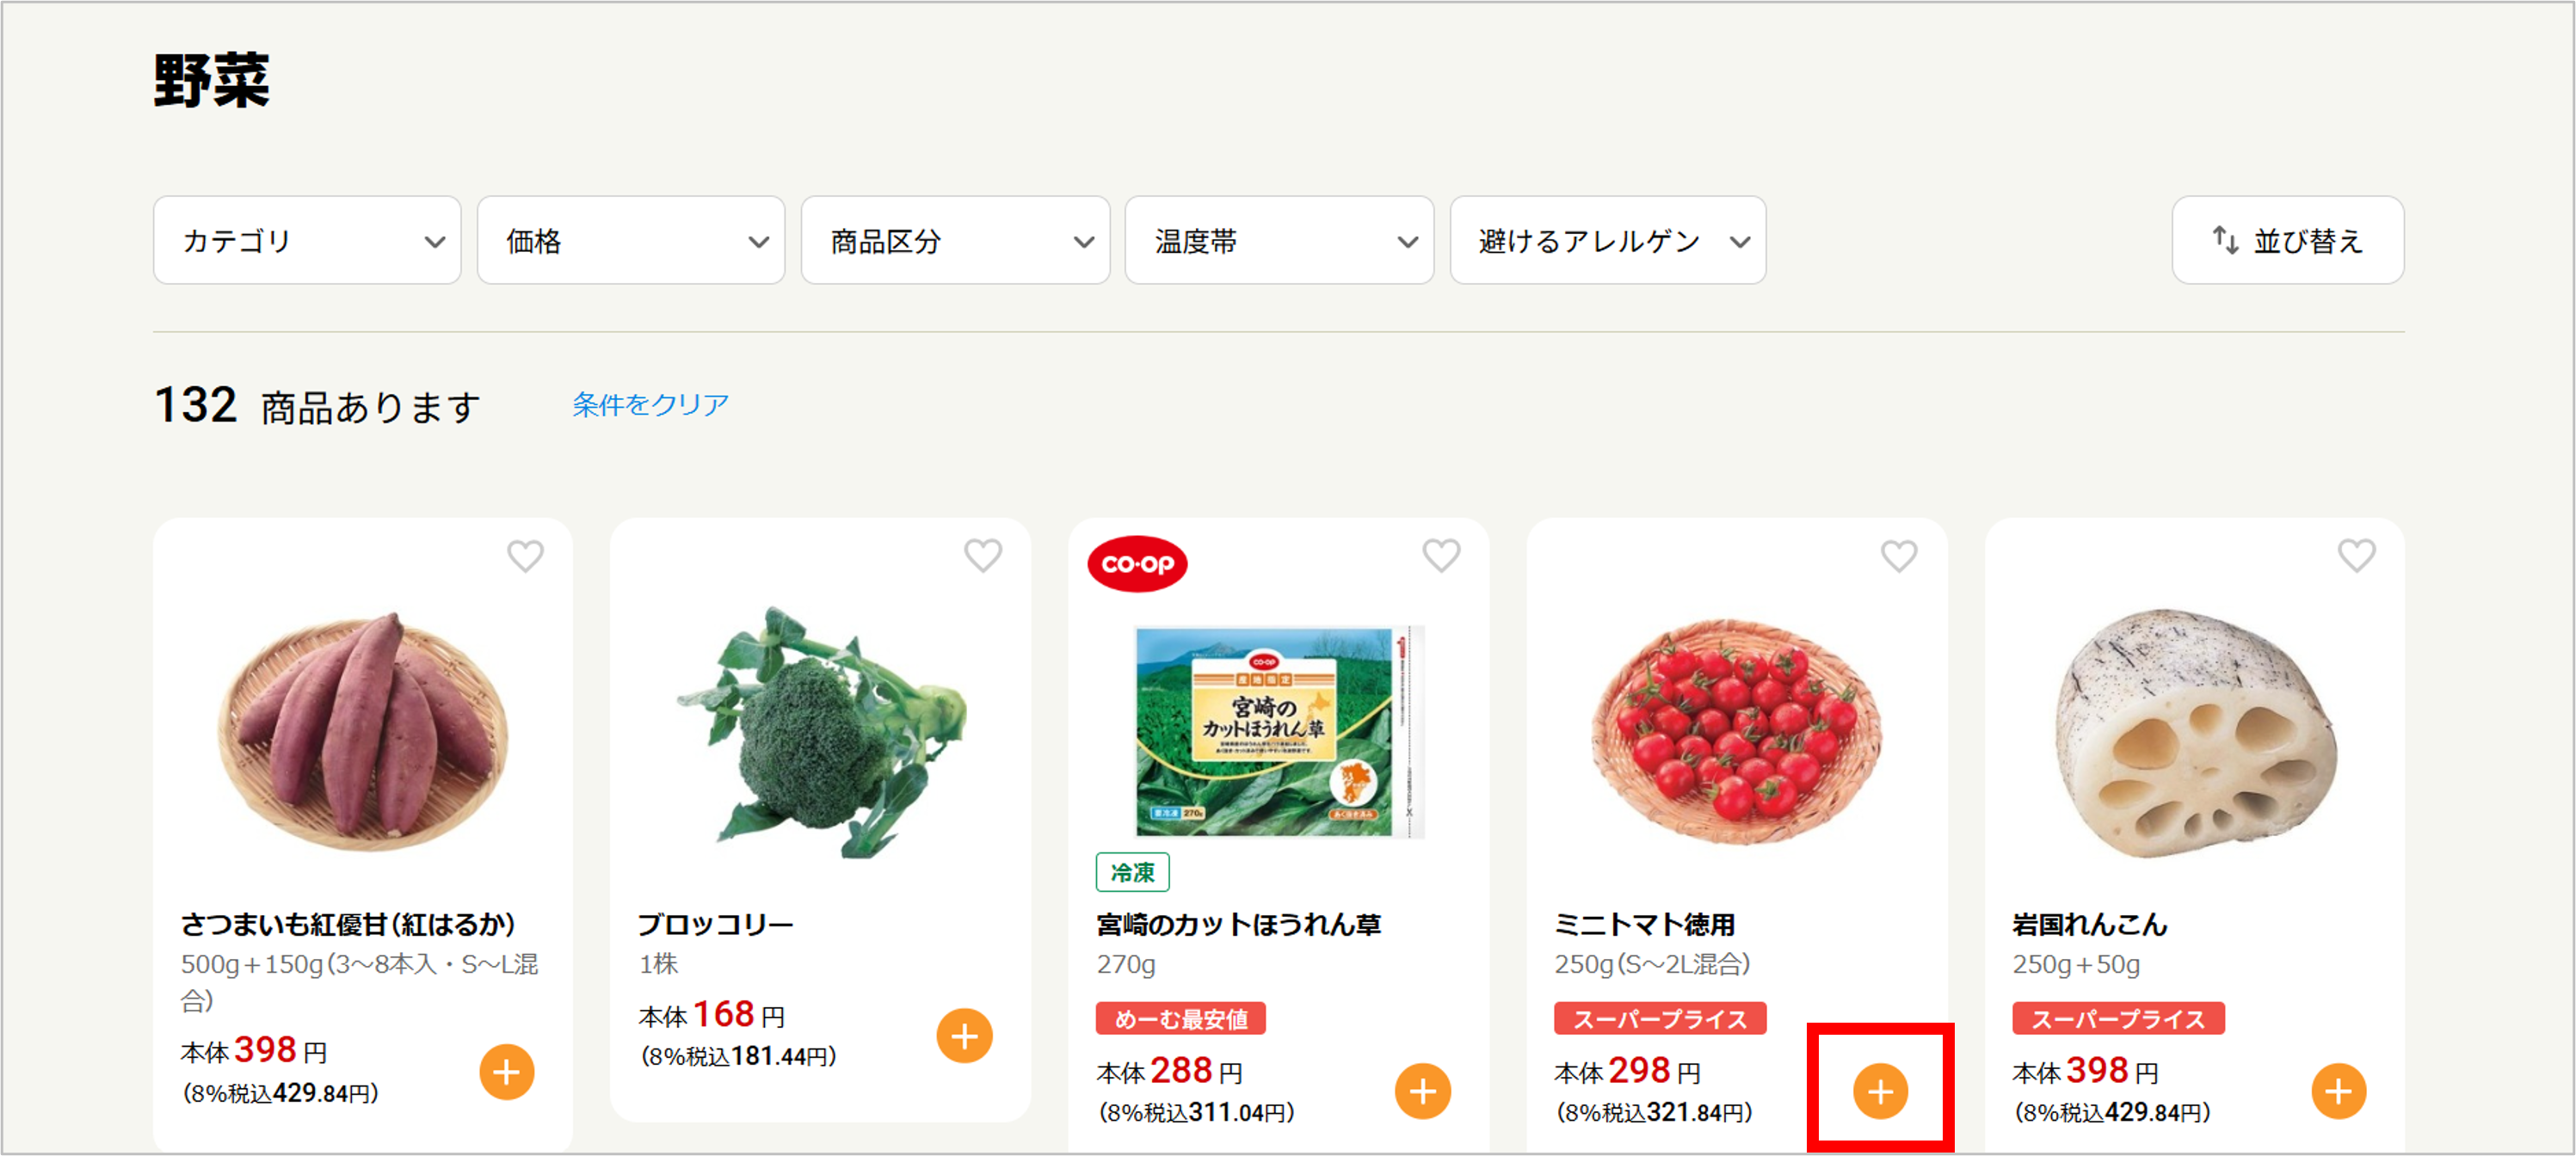
Task: Open the カテゴリ filter dropdown
Action: click(307, 240)
